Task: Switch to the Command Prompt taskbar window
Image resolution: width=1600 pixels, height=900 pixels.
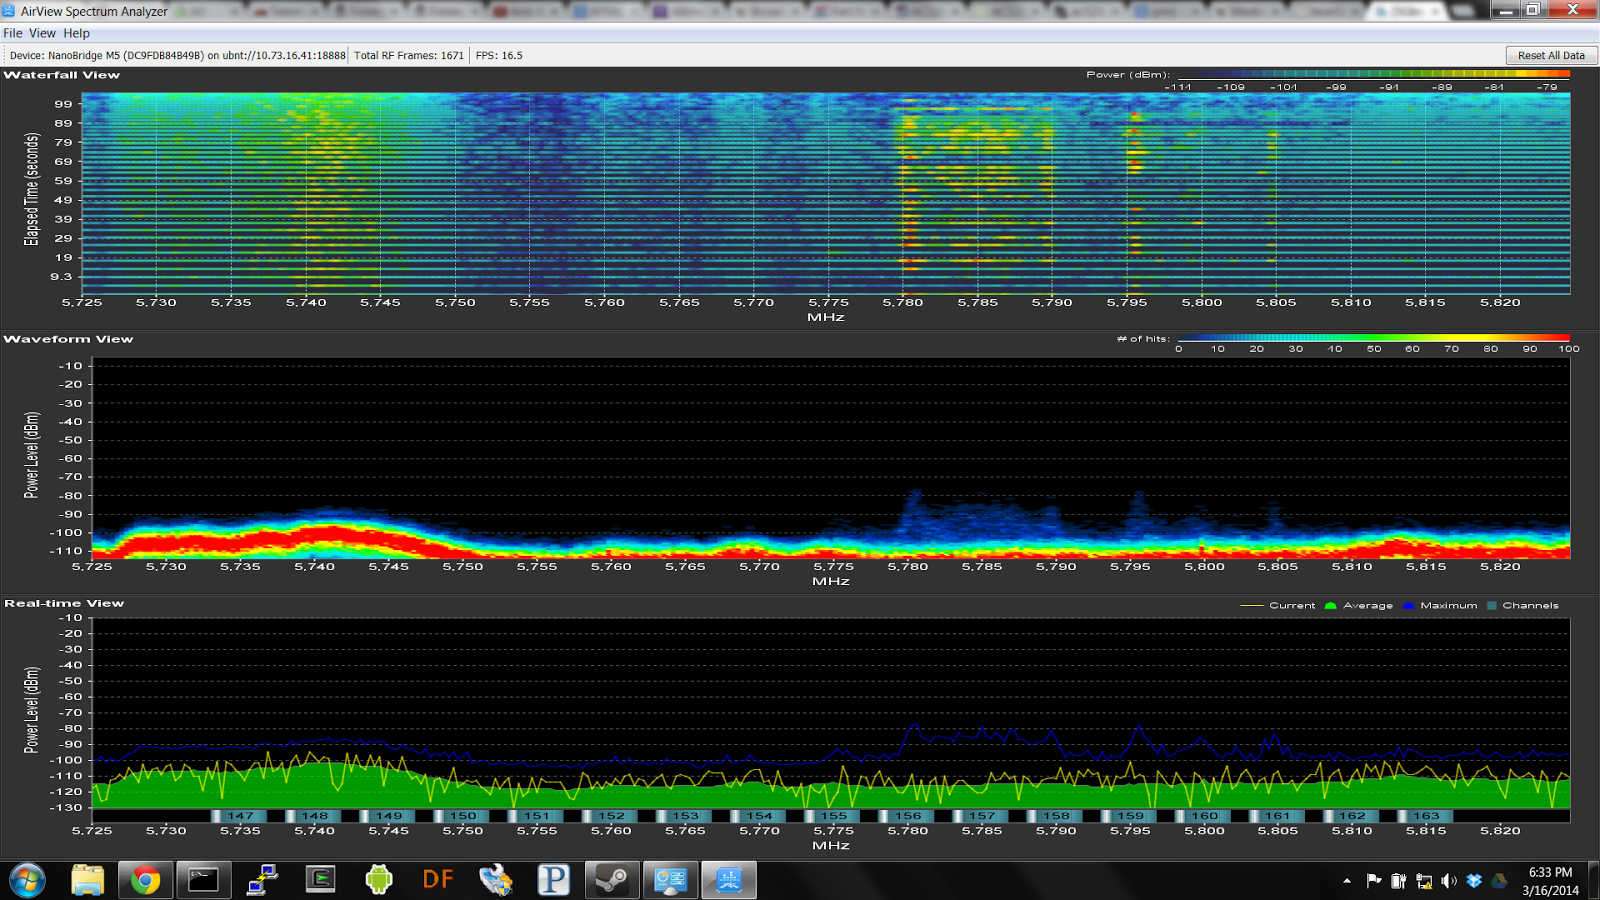Action: coord(204,880)
